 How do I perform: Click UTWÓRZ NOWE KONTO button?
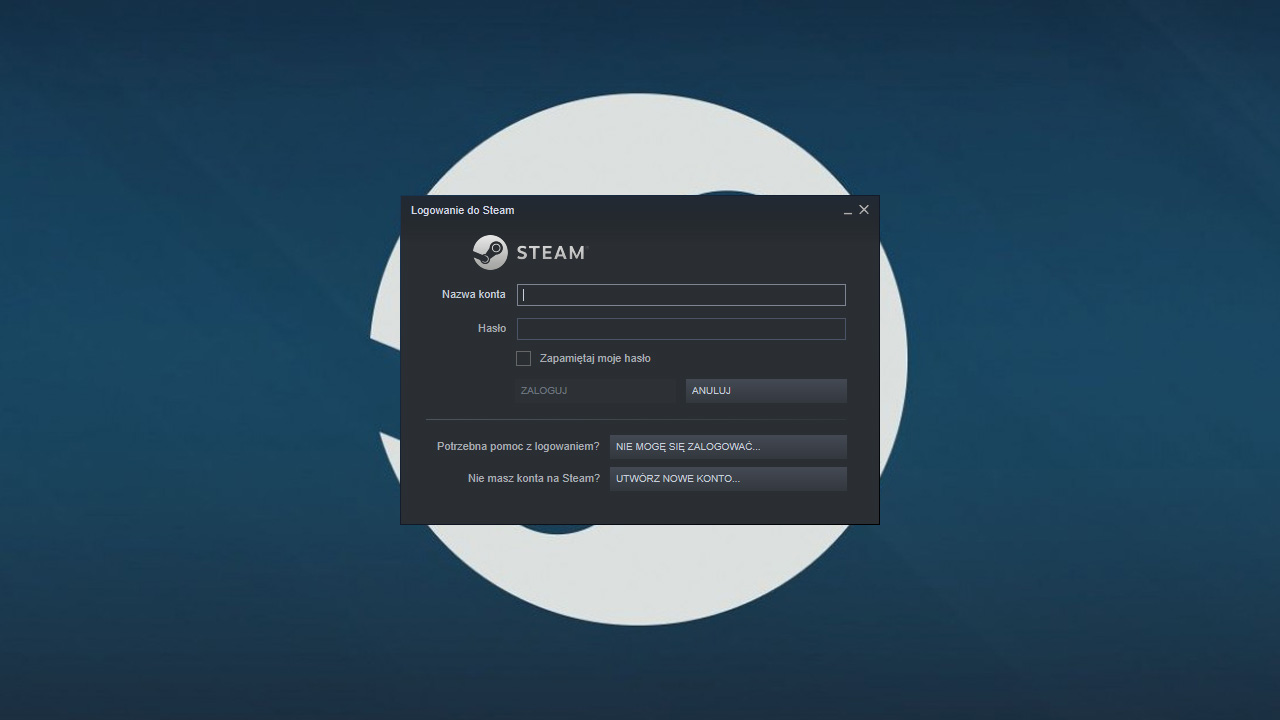point(728,479)
